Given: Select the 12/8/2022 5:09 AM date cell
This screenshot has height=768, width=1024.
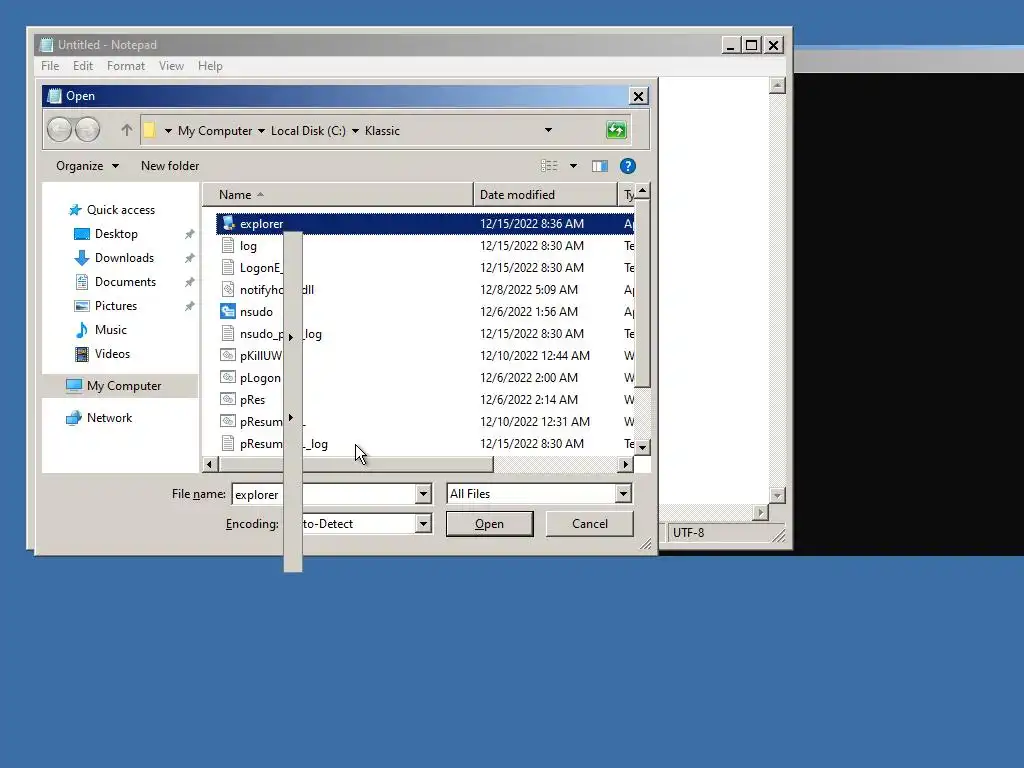Looking at the screenshot, I should coord(528,290).
